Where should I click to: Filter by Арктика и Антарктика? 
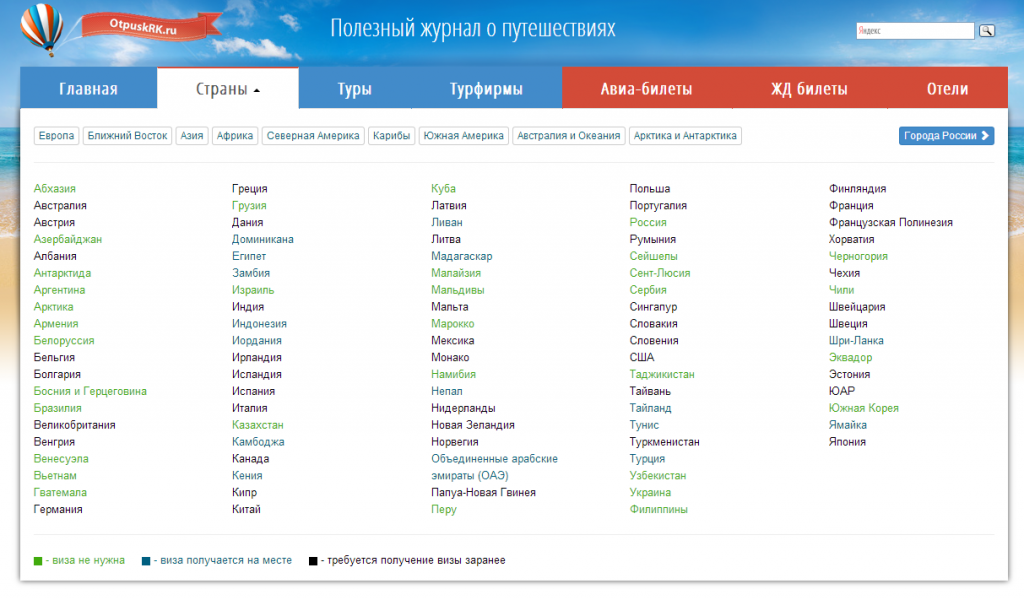tap(685, 136)
